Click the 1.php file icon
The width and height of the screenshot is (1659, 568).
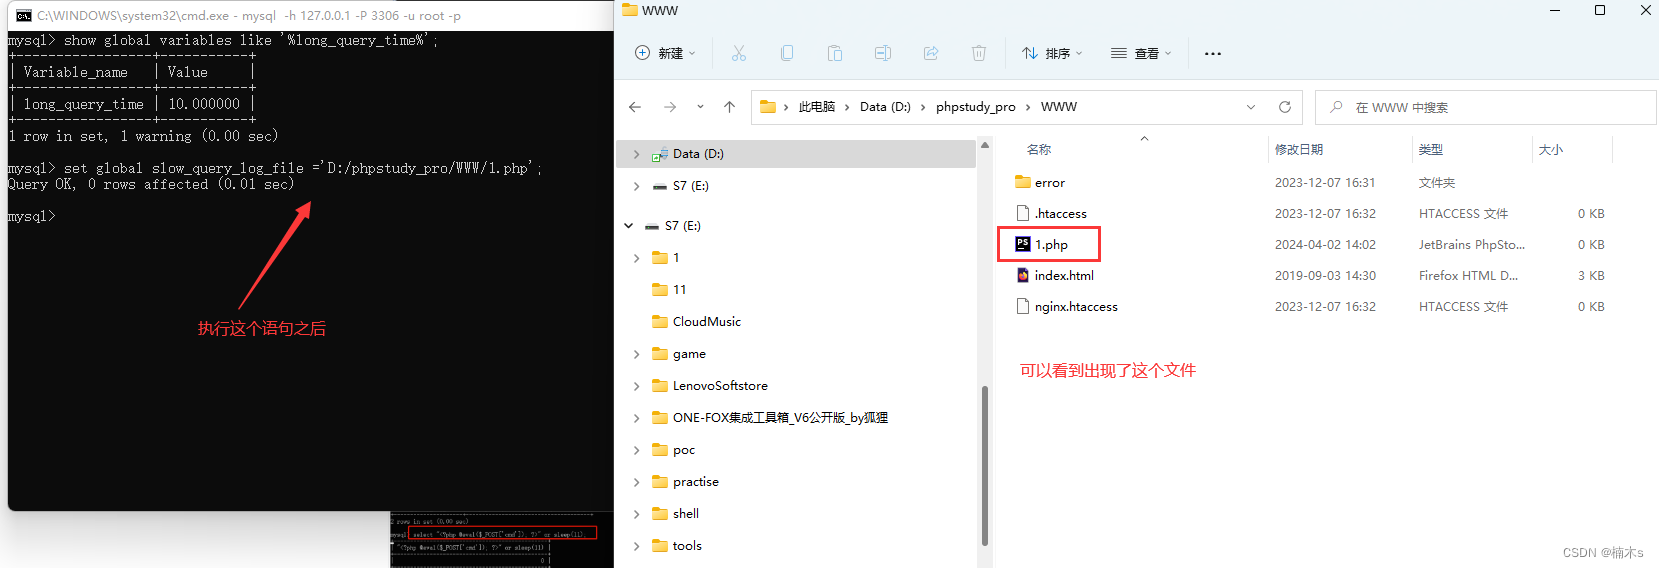tap(1023, 244)
